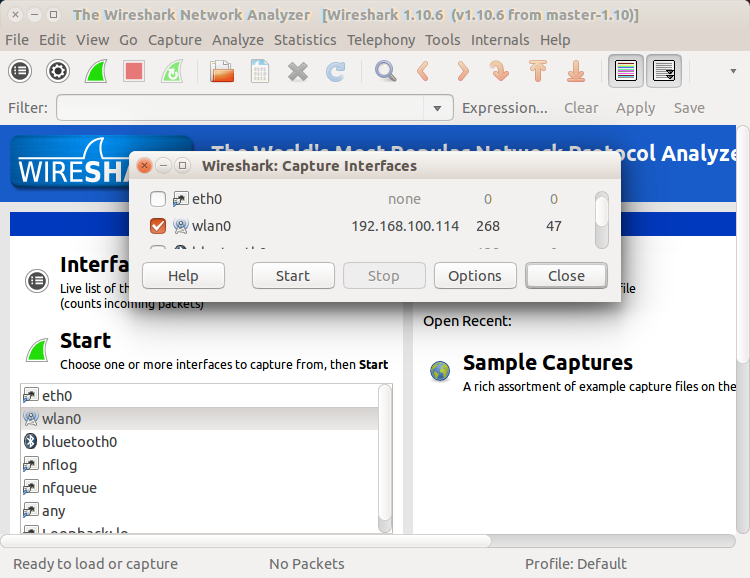
Task: Click the Sample Captures globe icon
Action: pyautogui.click(x=440, y=371)
